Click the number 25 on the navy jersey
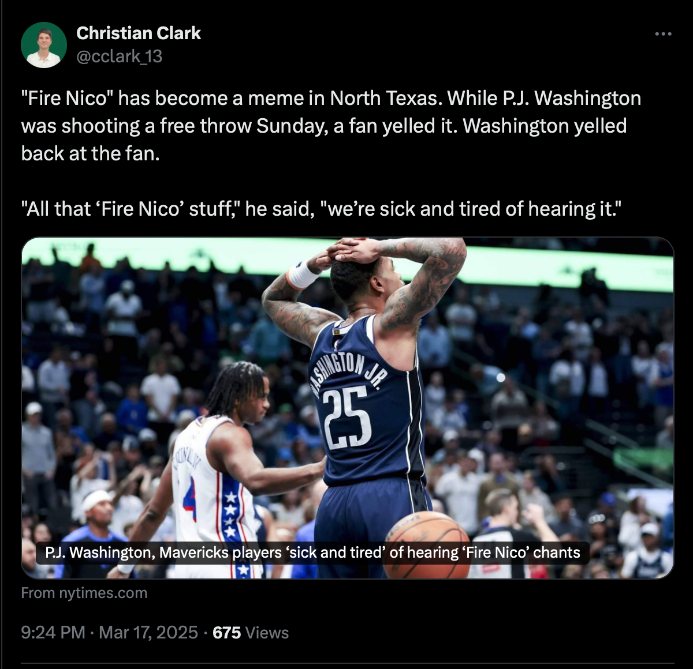This screenshot has height=669, width=693. 346,417
